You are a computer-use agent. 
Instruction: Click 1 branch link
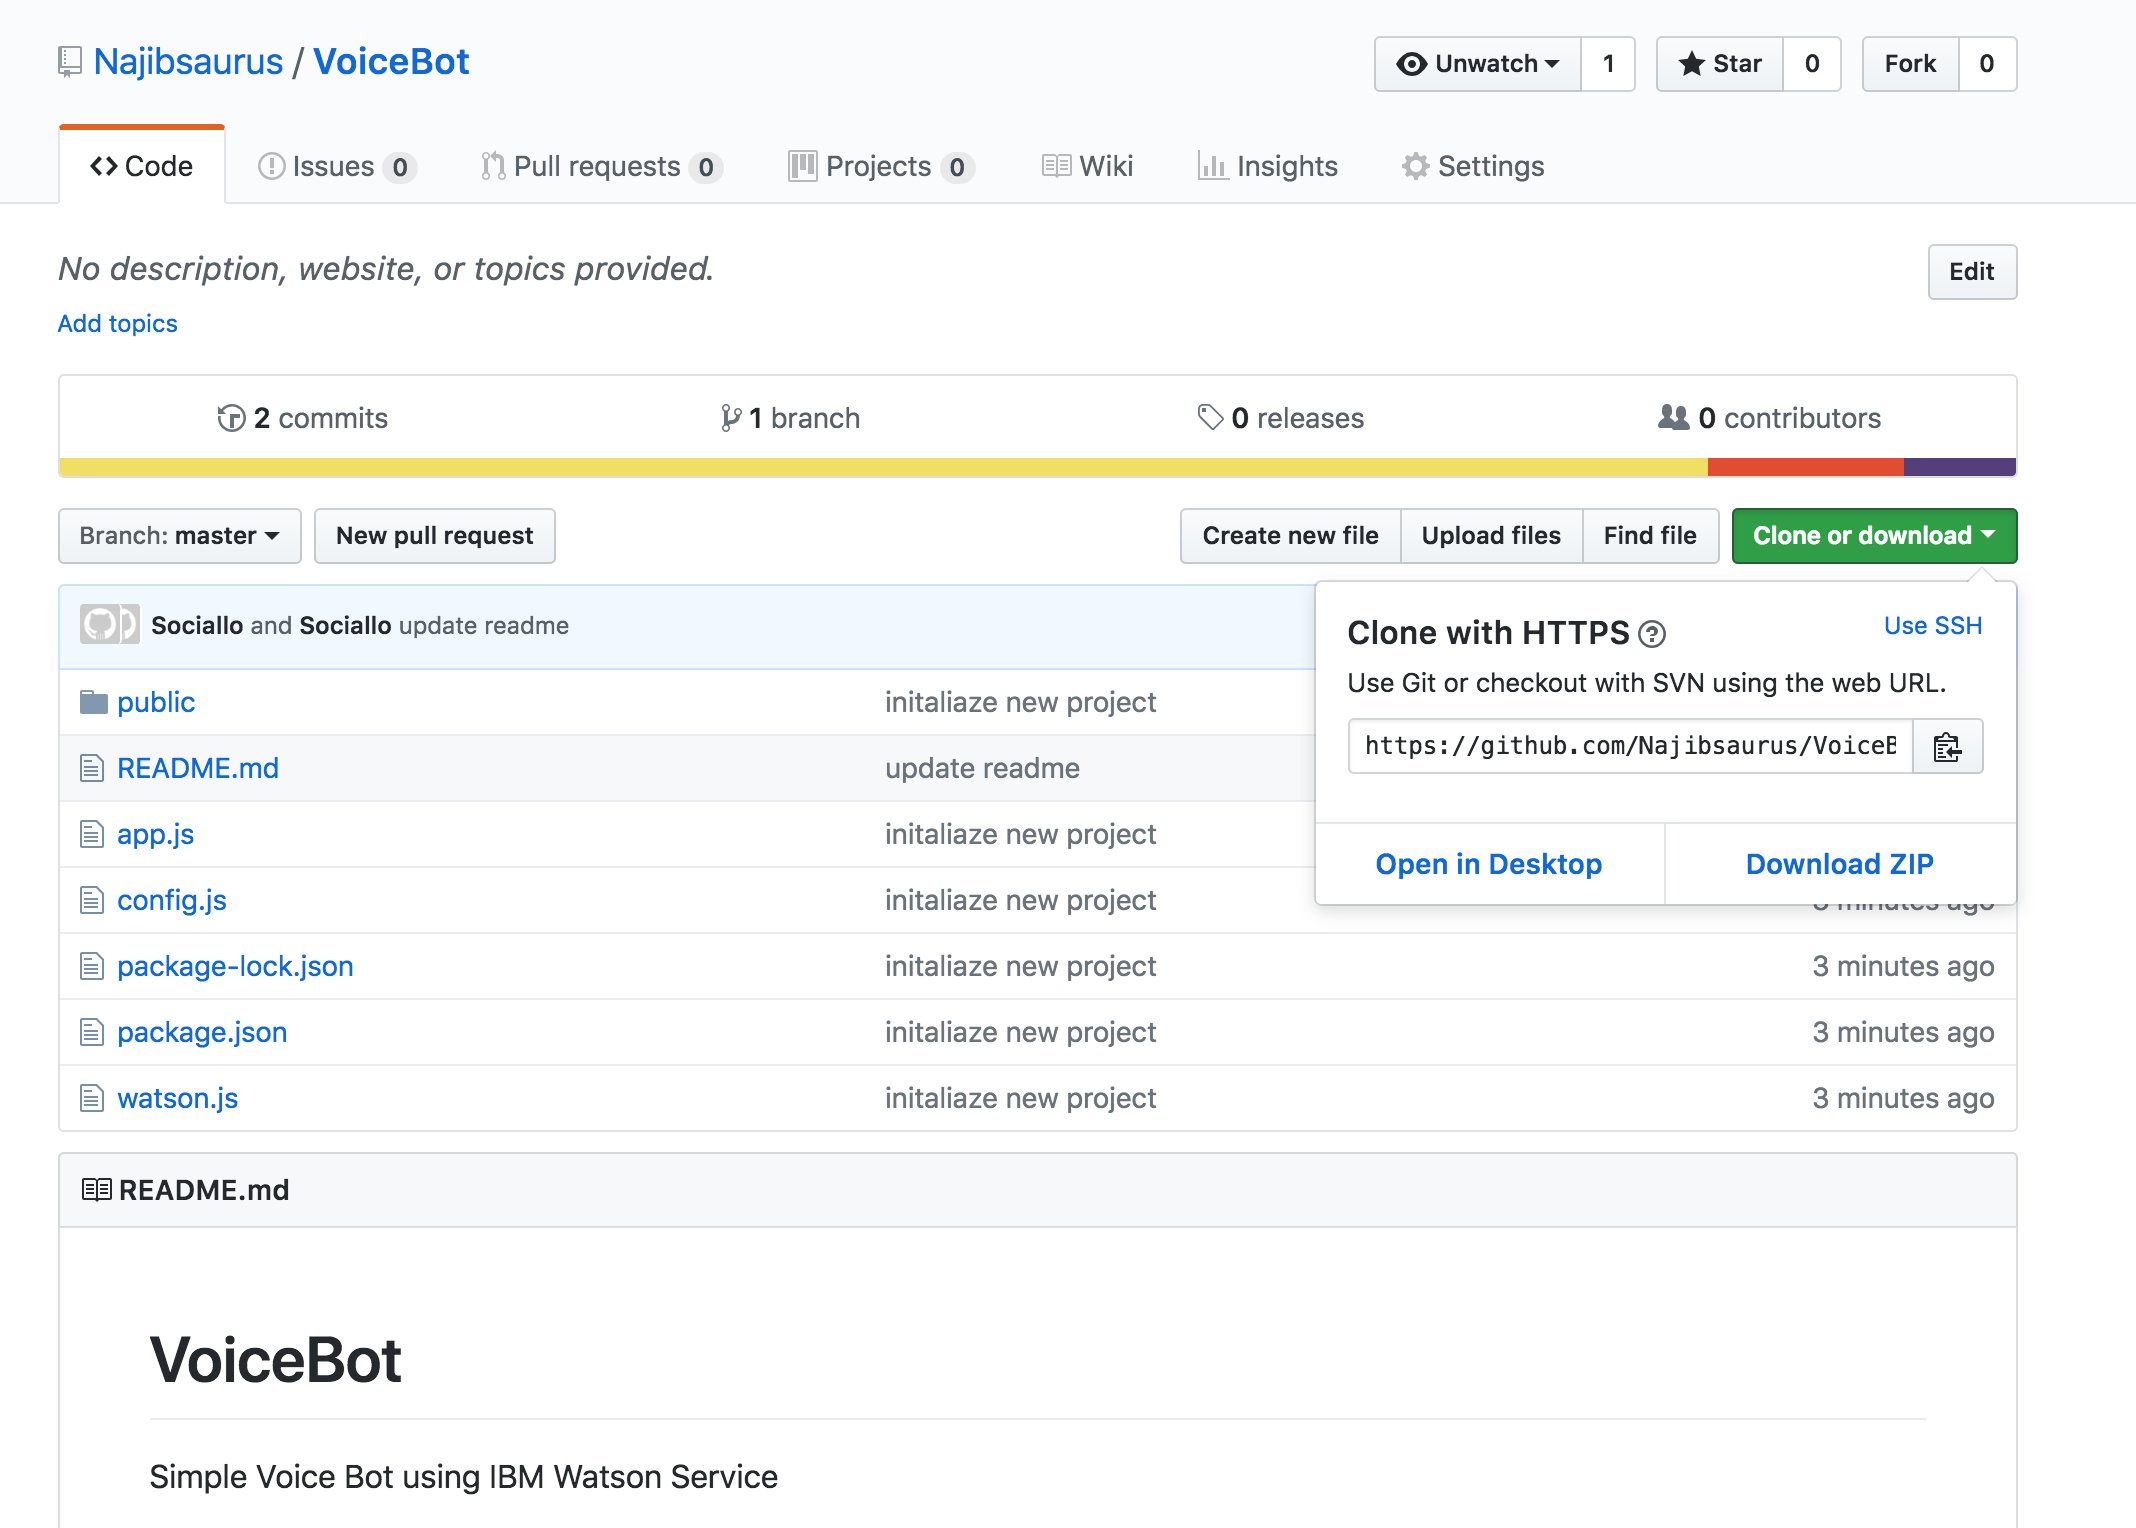pos(791,418)
